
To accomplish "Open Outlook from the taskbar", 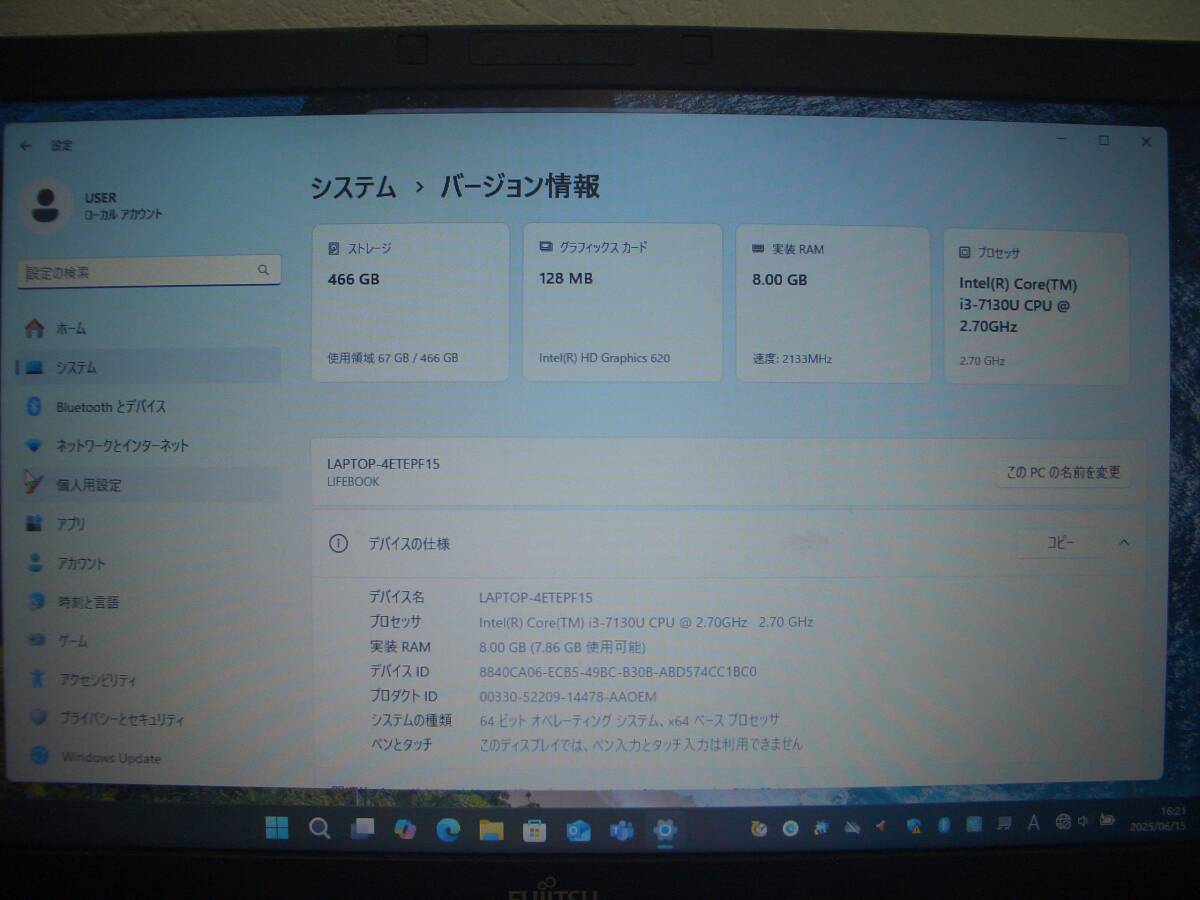I will pos(578,830).
